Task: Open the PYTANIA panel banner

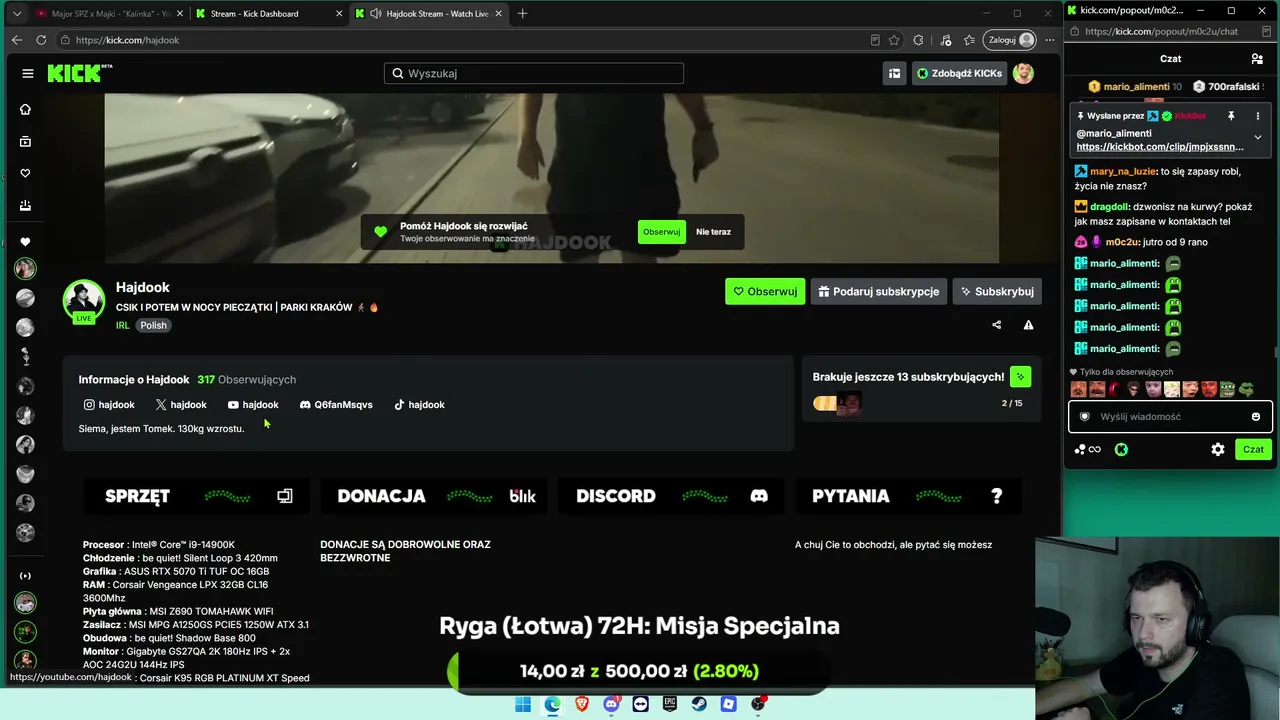Action: 908,496
